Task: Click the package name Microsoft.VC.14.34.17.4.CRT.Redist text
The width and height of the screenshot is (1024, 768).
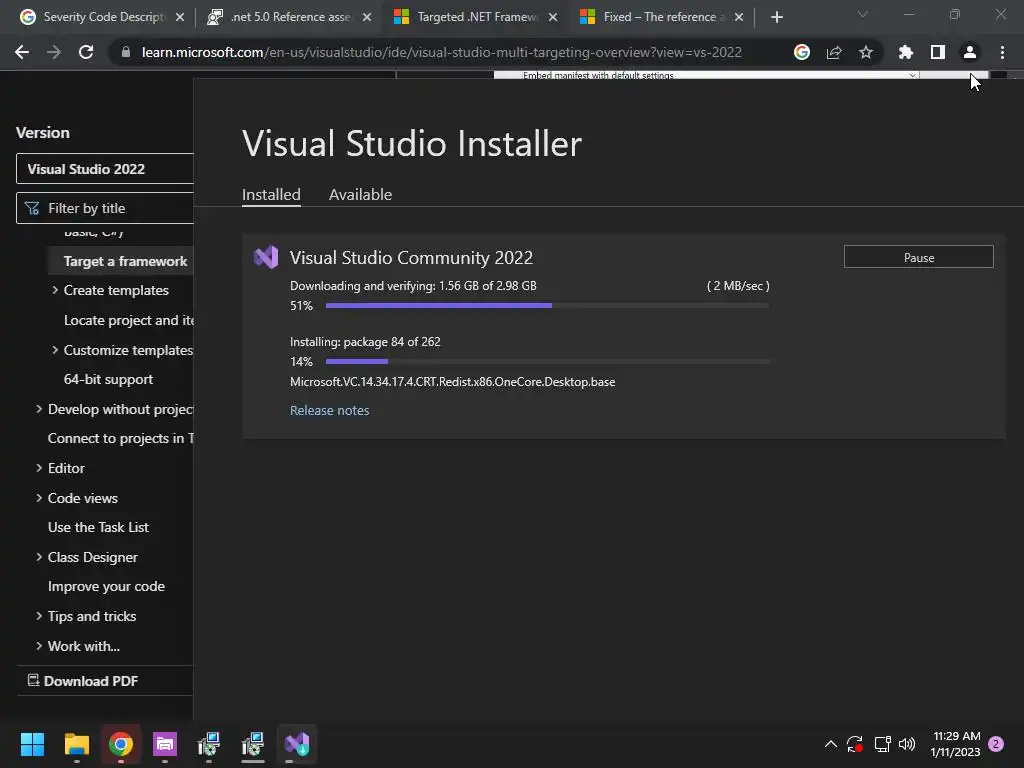Action: pos(453,382)
